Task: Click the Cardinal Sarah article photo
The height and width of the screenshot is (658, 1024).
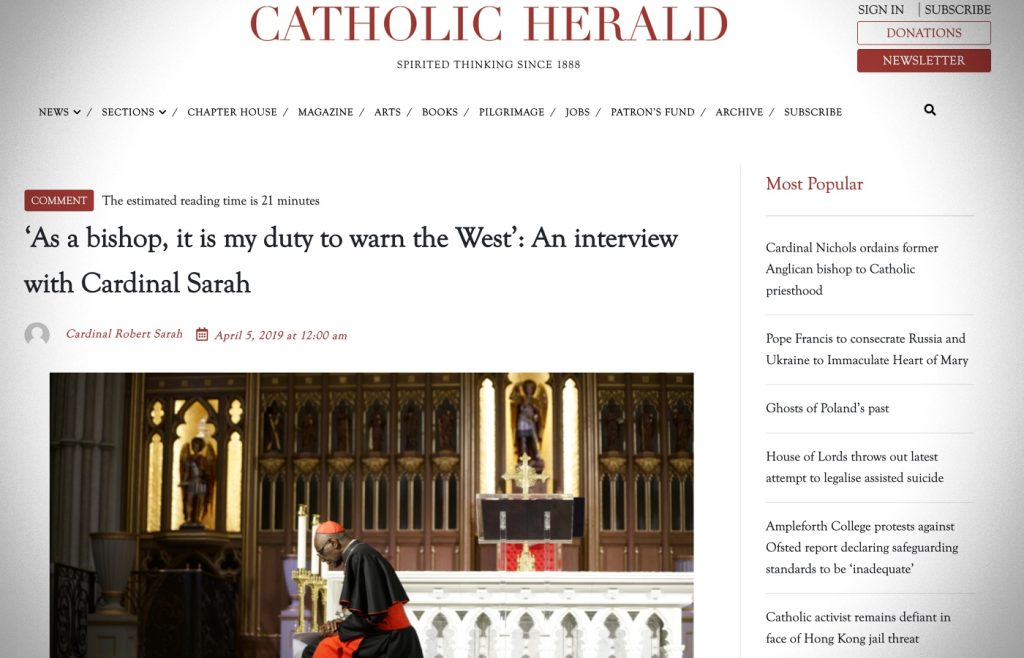Action: 372,515
